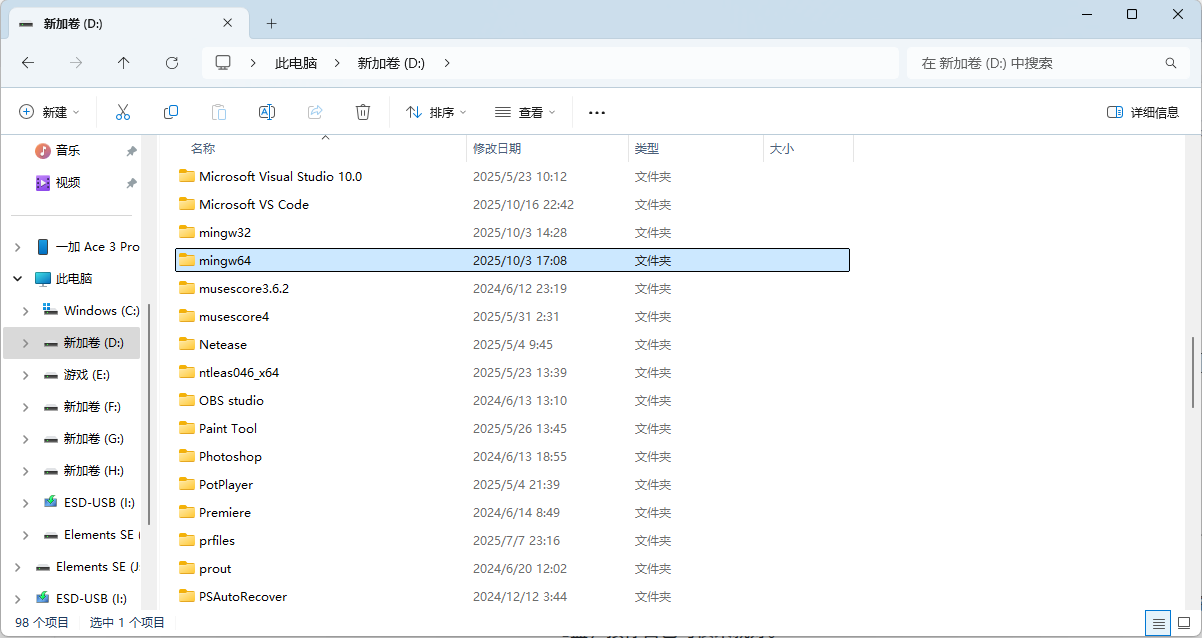Navigate back with the left arrow
This screenshot has width=1202, height=638.
28,63
